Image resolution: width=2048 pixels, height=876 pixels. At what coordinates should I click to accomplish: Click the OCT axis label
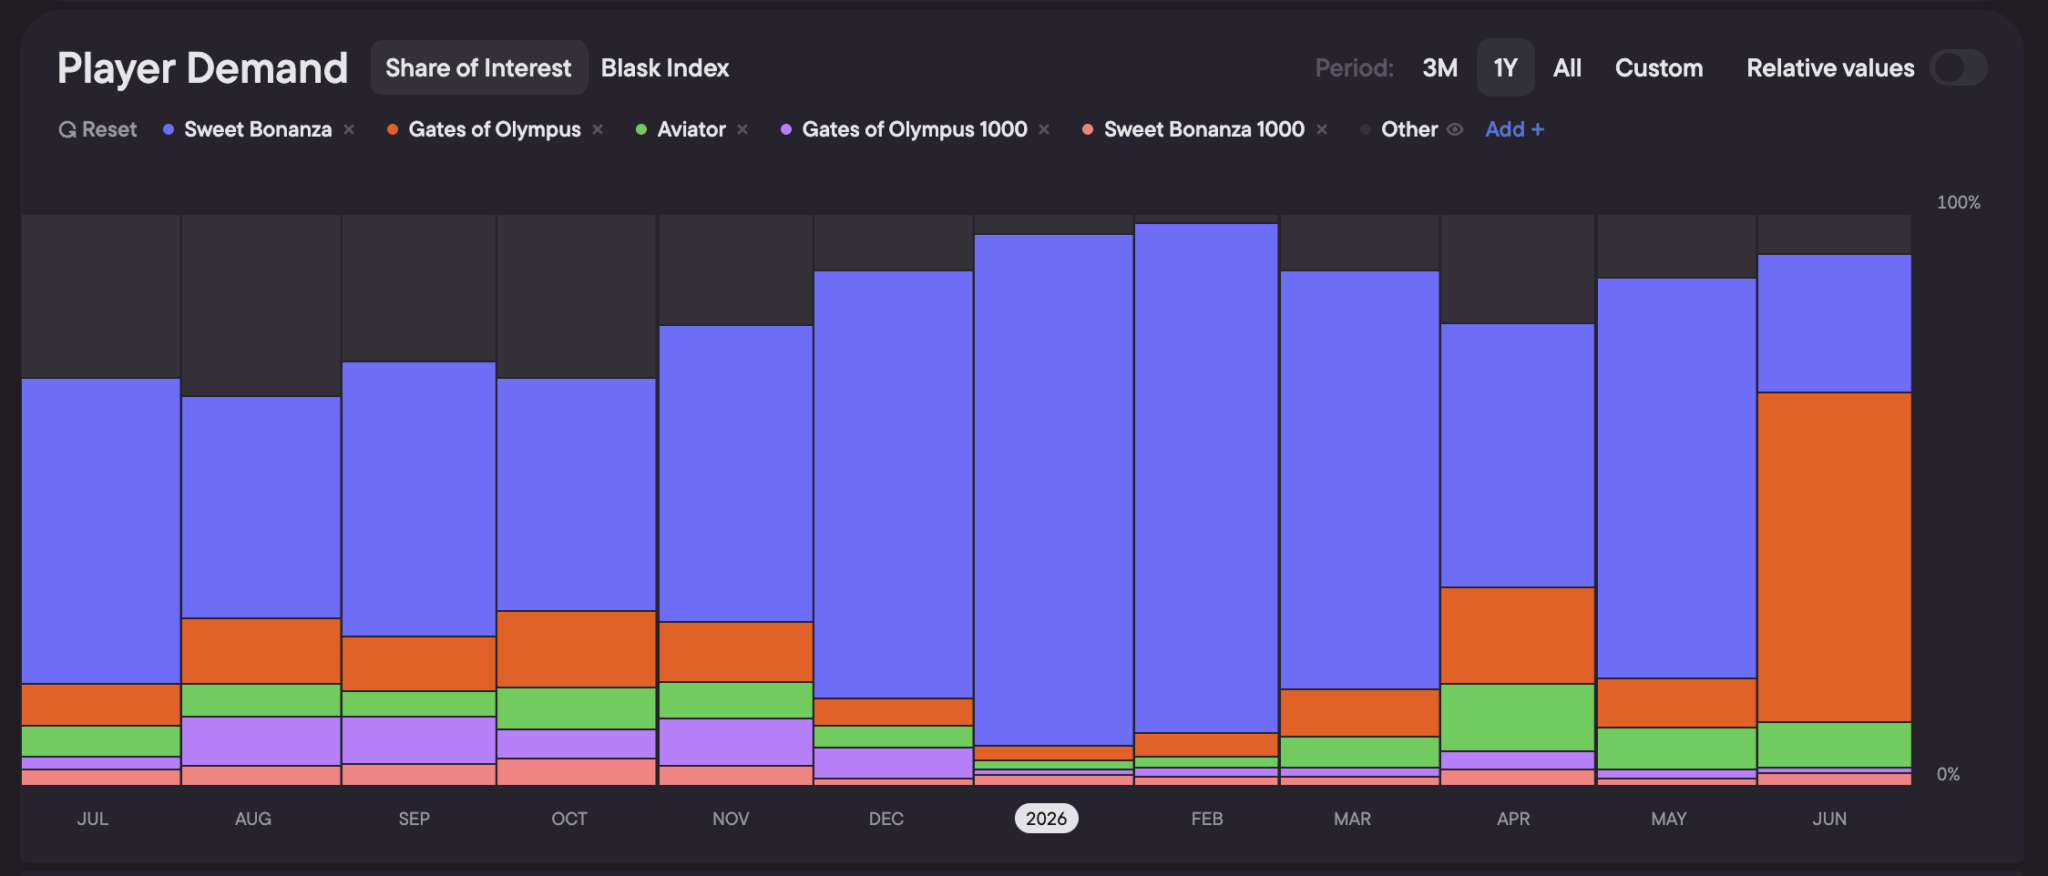tap(569, 818)
